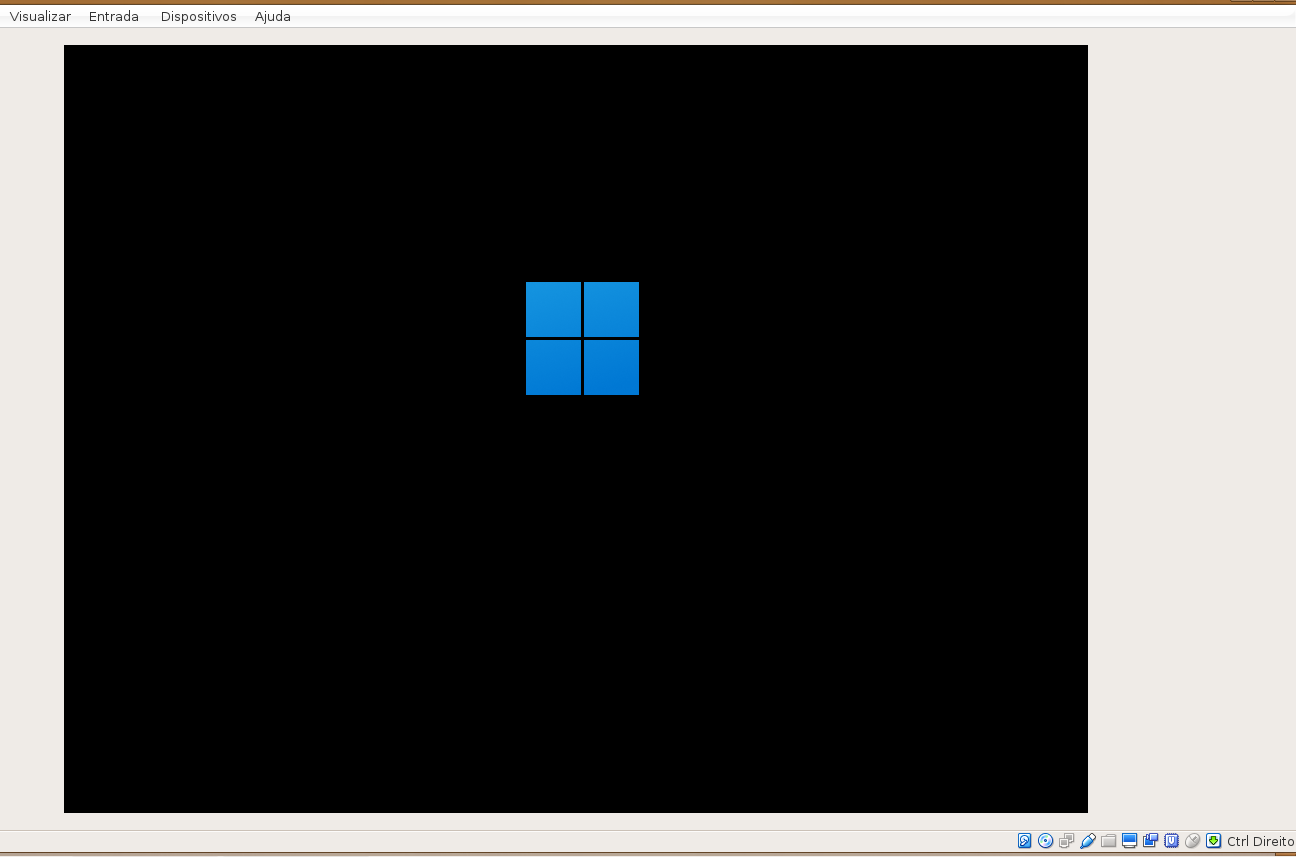This screenshot has width=1296, height=857.
Task: Click the Windows logo on the boot screen
Action: click(x=582, y=338)
